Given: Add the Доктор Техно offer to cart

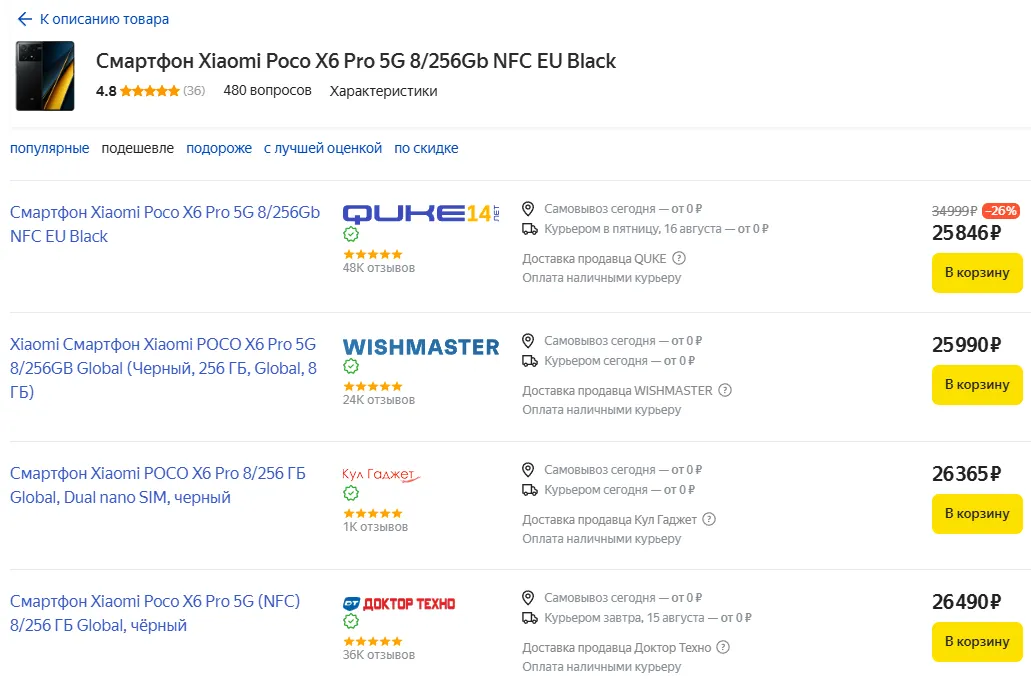Looking at the screenshot, I should [977, 641].
